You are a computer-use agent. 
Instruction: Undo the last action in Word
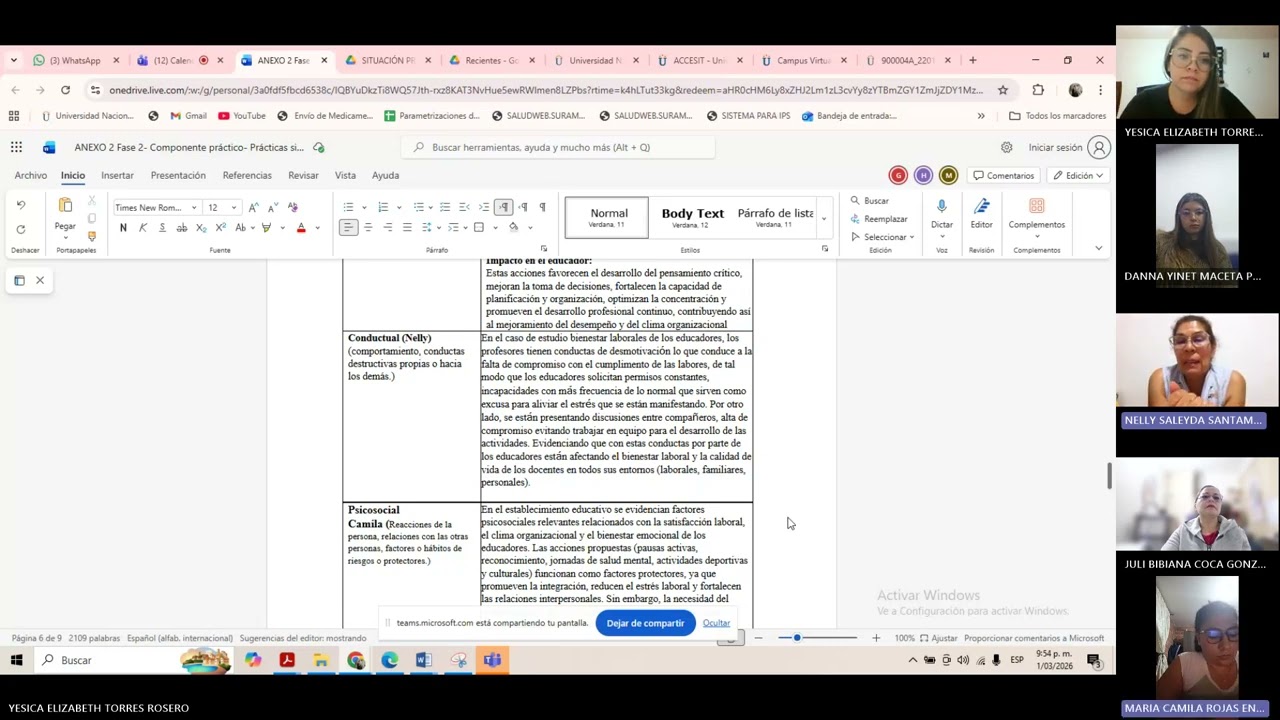tap(21, 205)
